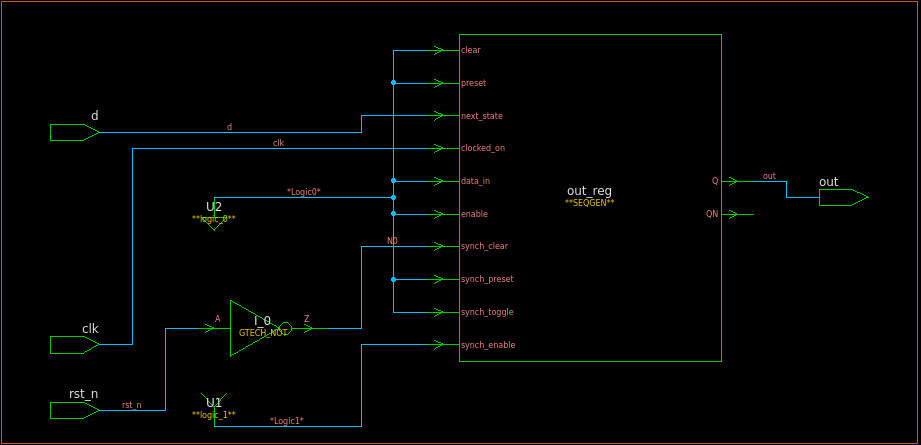The image size is (921, 445).
Task: Click the clk net label on wire
Action: tap(278, 143)
